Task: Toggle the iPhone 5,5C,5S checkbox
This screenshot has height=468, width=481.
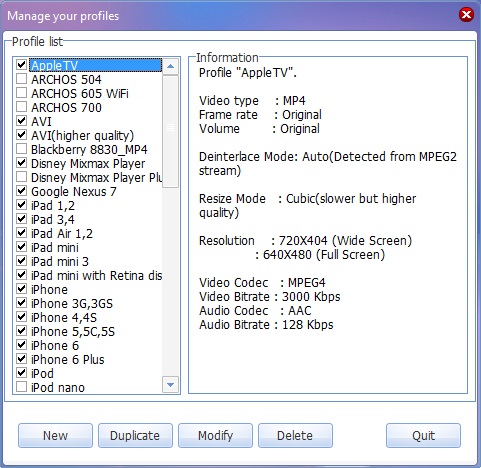Action: 22,331
